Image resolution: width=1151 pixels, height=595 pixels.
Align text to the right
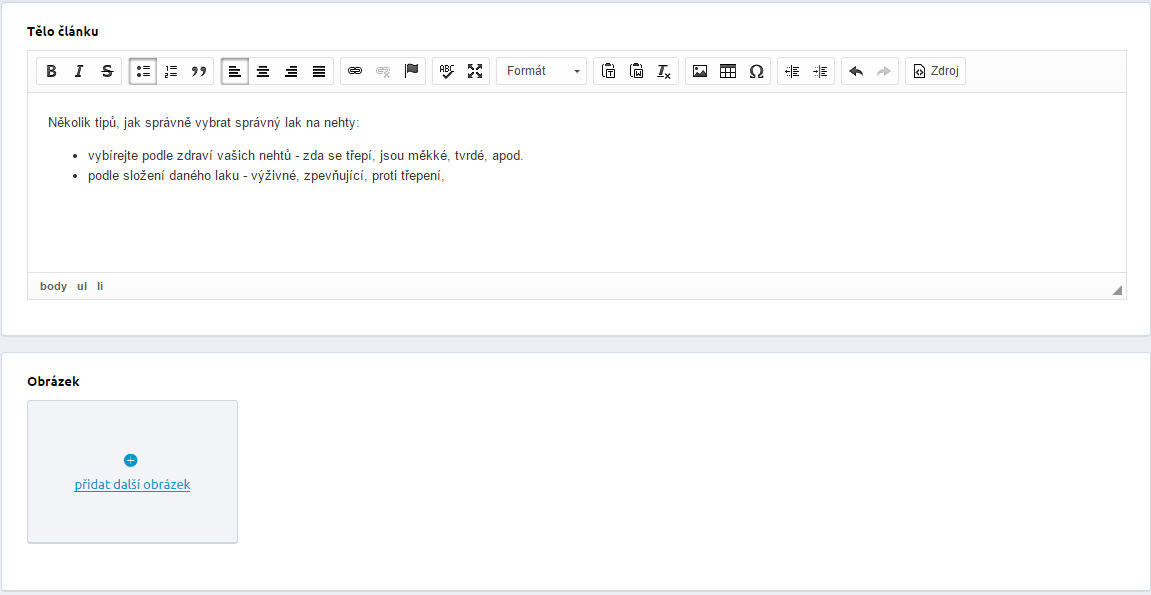tap(291, 71)
